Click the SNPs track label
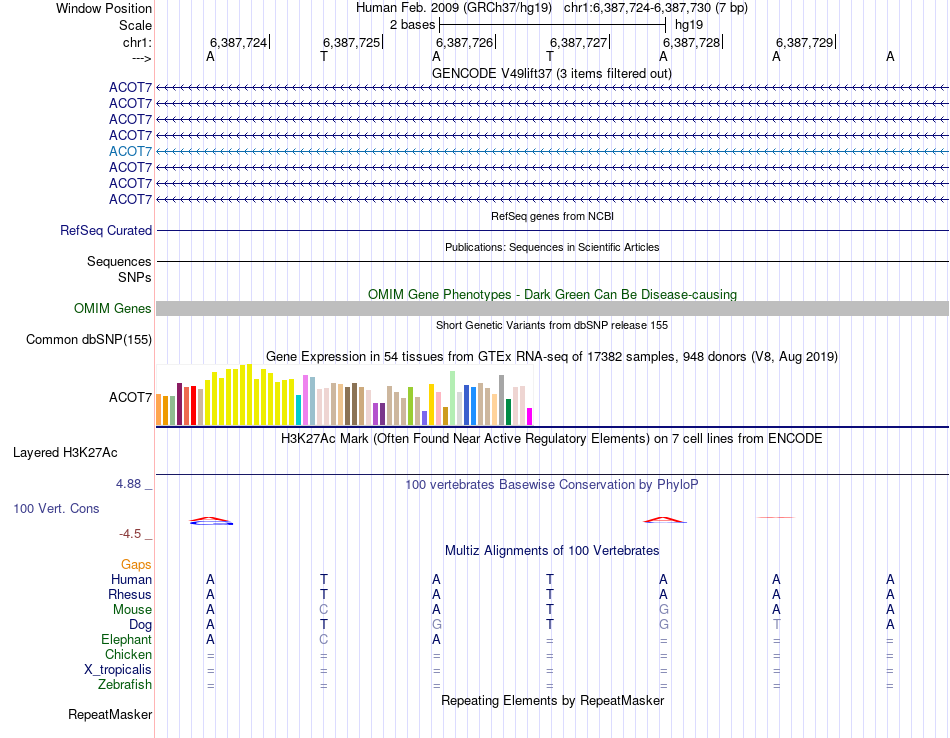 click(x=135, y=278)
